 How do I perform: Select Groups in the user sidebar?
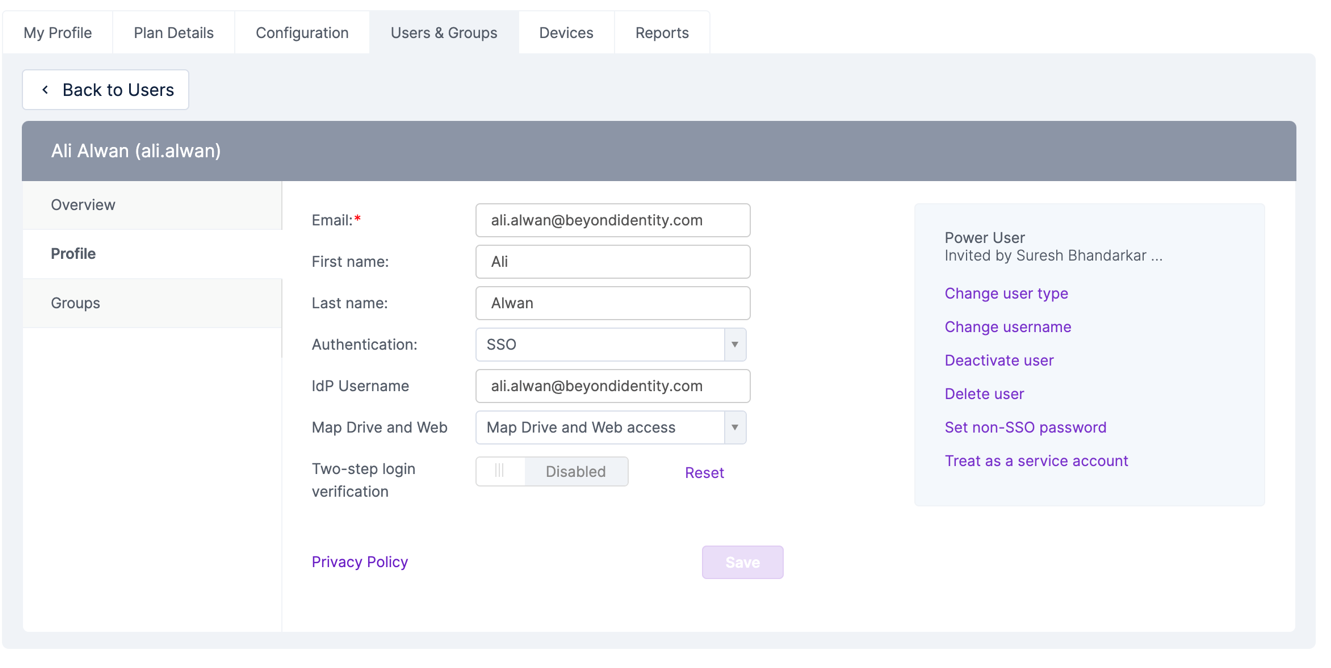76,303
